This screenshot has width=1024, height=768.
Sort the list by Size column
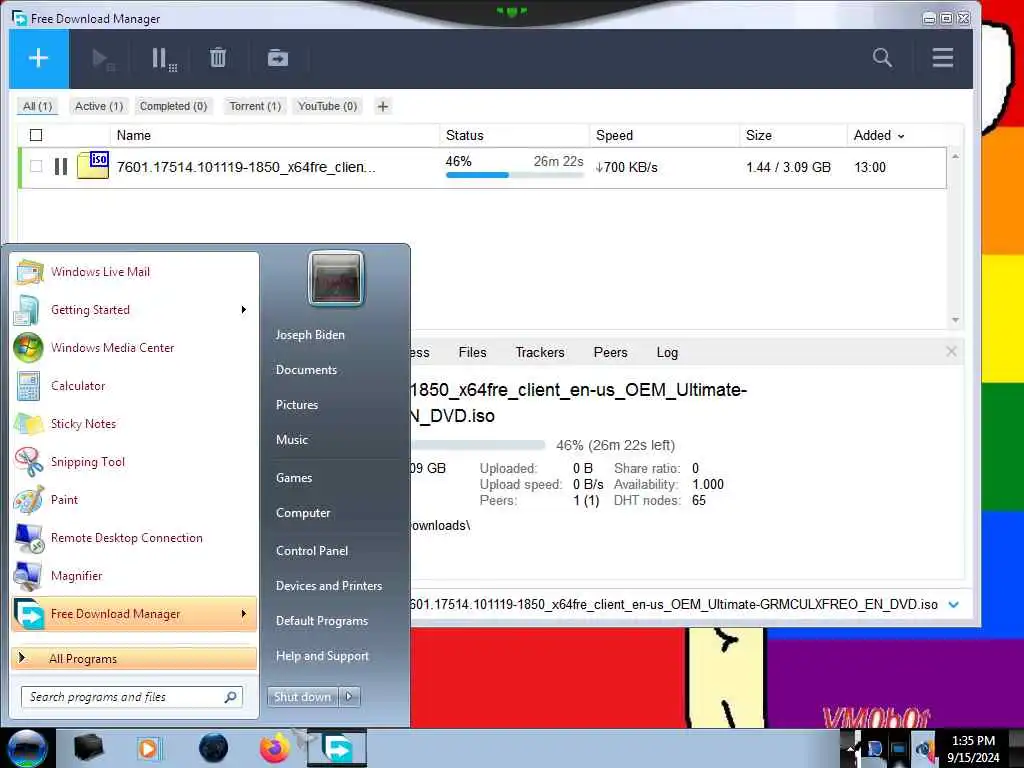pyautogui.click(x=759, y=135)
